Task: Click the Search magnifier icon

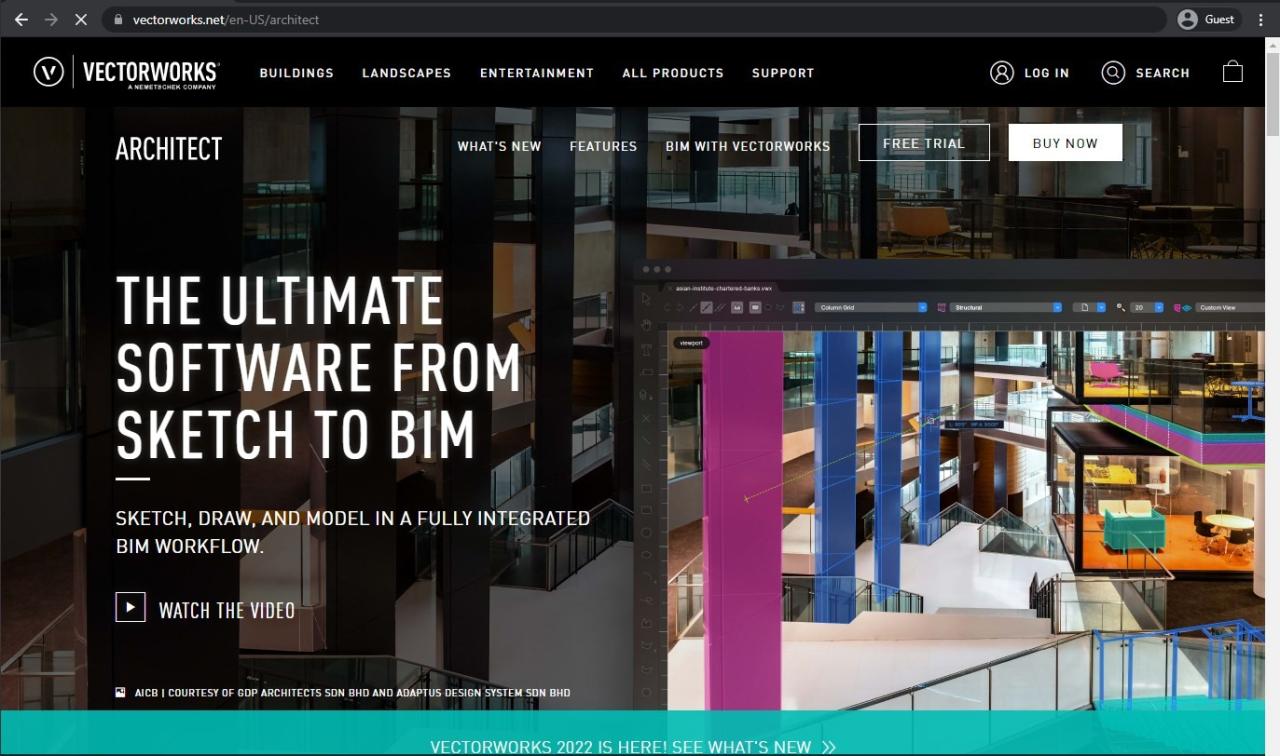Action: [1113, 73]
